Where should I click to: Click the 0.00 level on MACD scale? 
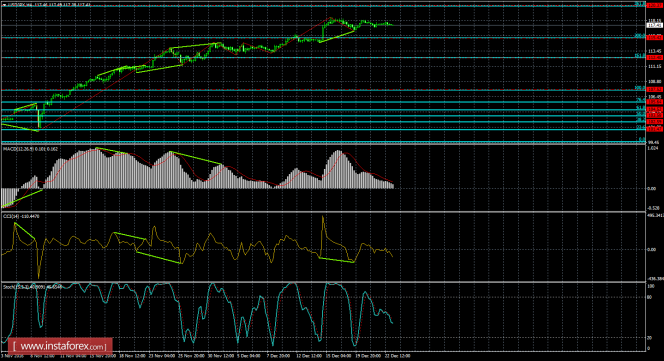coord(652,189)
